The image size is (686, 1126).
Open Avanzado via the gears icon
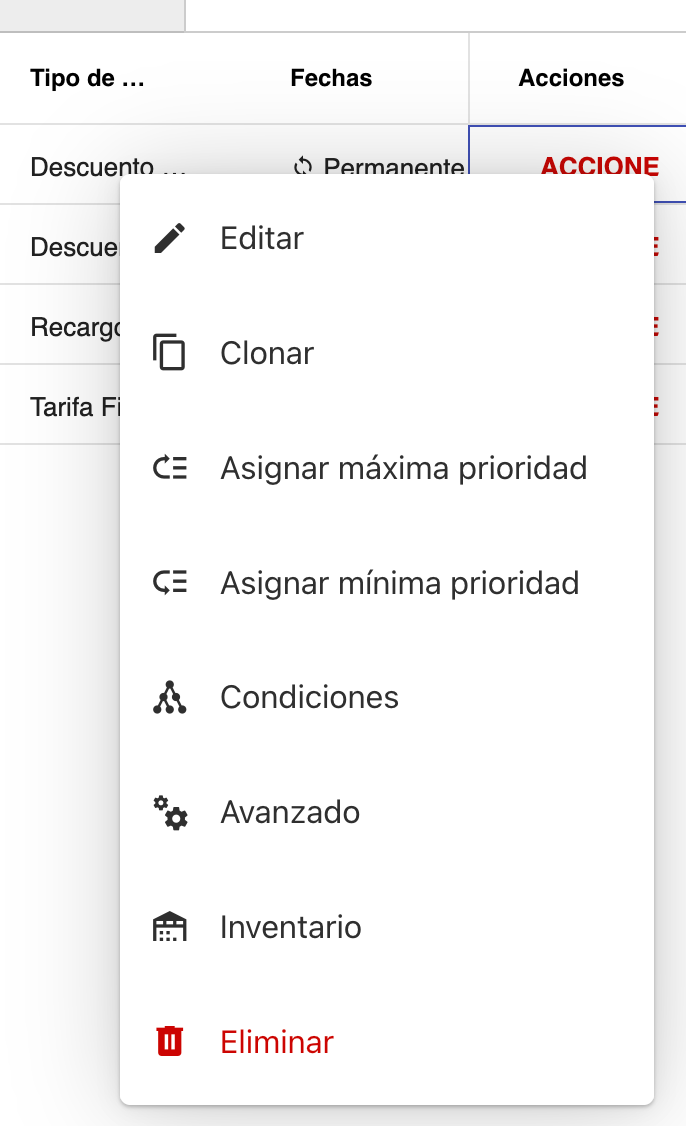172,812
